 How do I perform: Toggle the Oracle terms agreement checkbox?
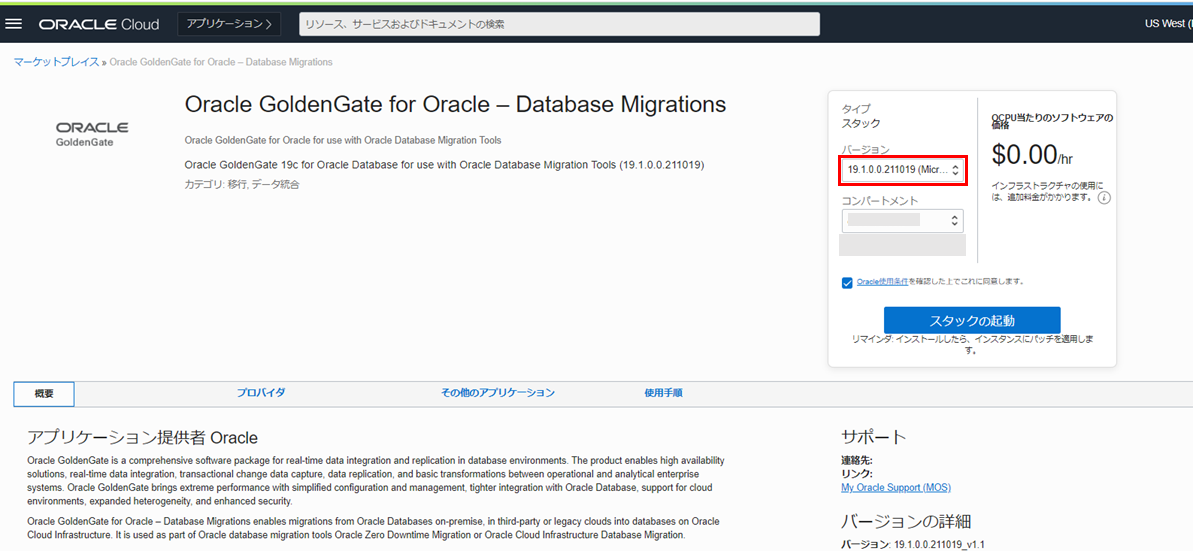pyautogui.click(x=847, y=283)
